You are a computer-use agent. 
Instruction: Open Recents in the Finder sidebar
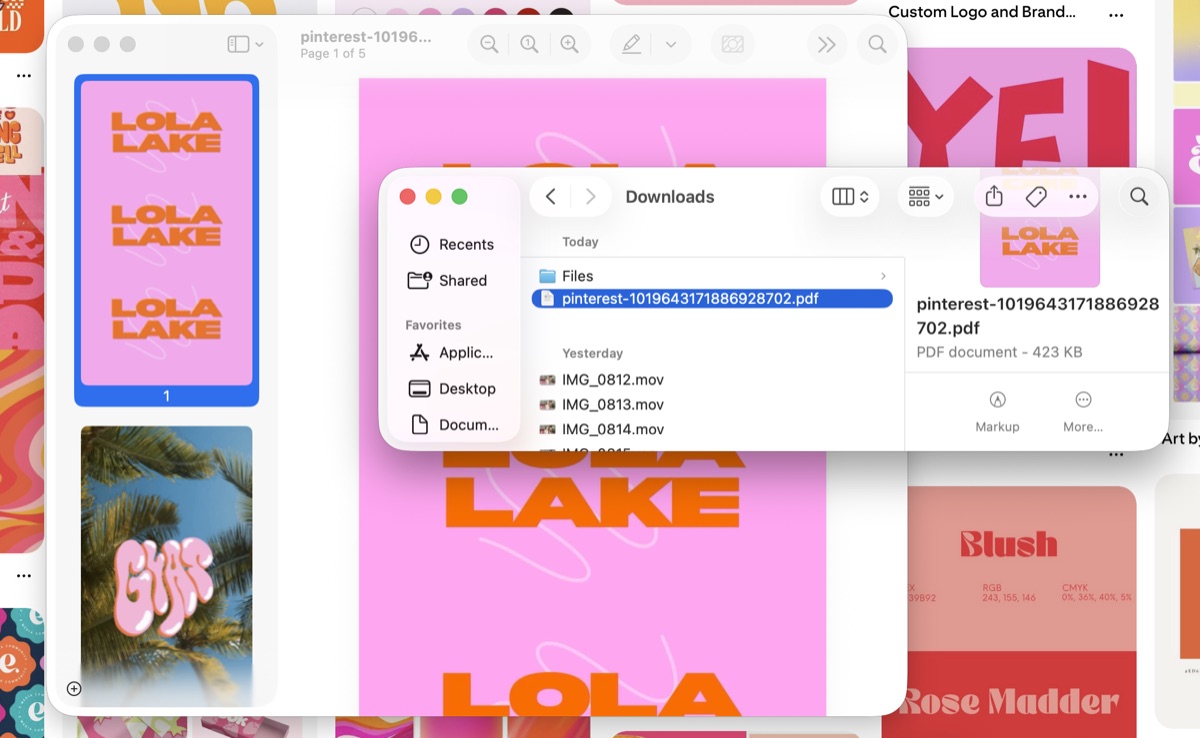point(452,244)
